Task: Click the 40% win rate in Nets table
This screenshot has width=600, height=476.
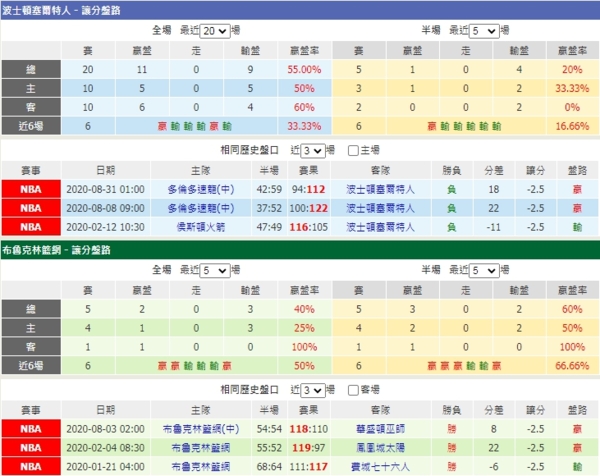Action: (304, 309)
